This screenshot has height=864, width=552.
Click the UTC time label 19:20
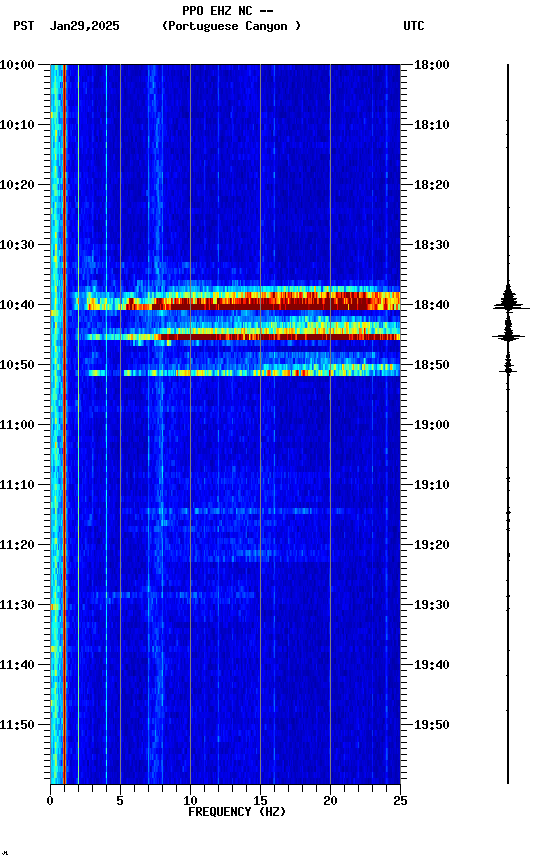tap(432, 545)
